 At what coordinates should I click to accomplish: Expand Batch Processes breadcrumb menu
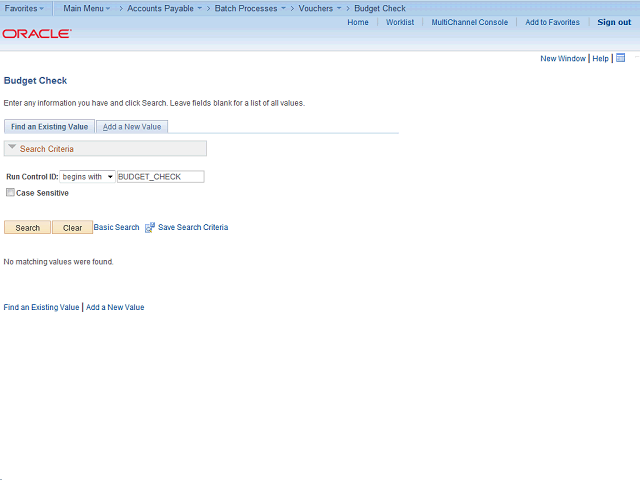pos(250,8)
